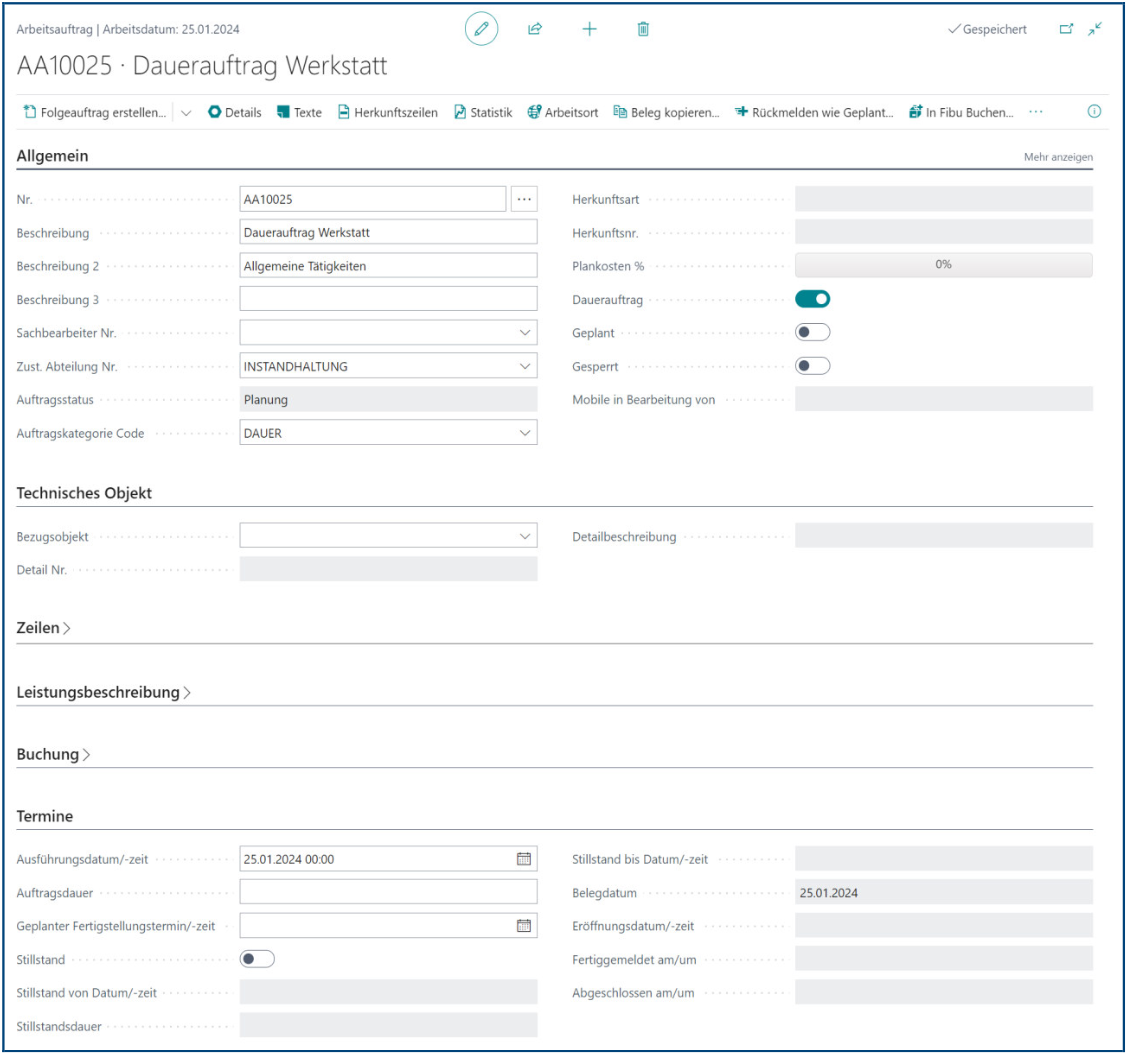
Task: Click Rückmelden wie Geplant action
Action: [814, 112]
